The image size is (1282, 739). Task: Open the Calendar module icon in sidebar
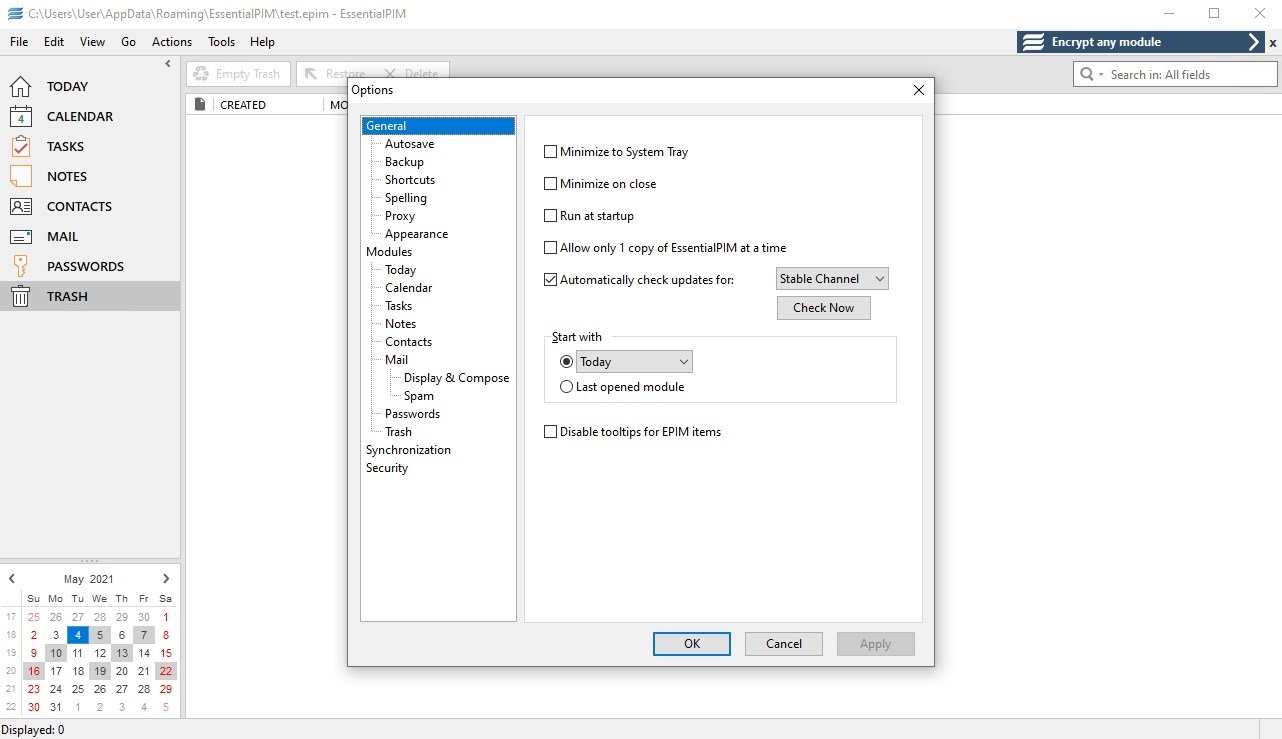[x=20, y=116]
